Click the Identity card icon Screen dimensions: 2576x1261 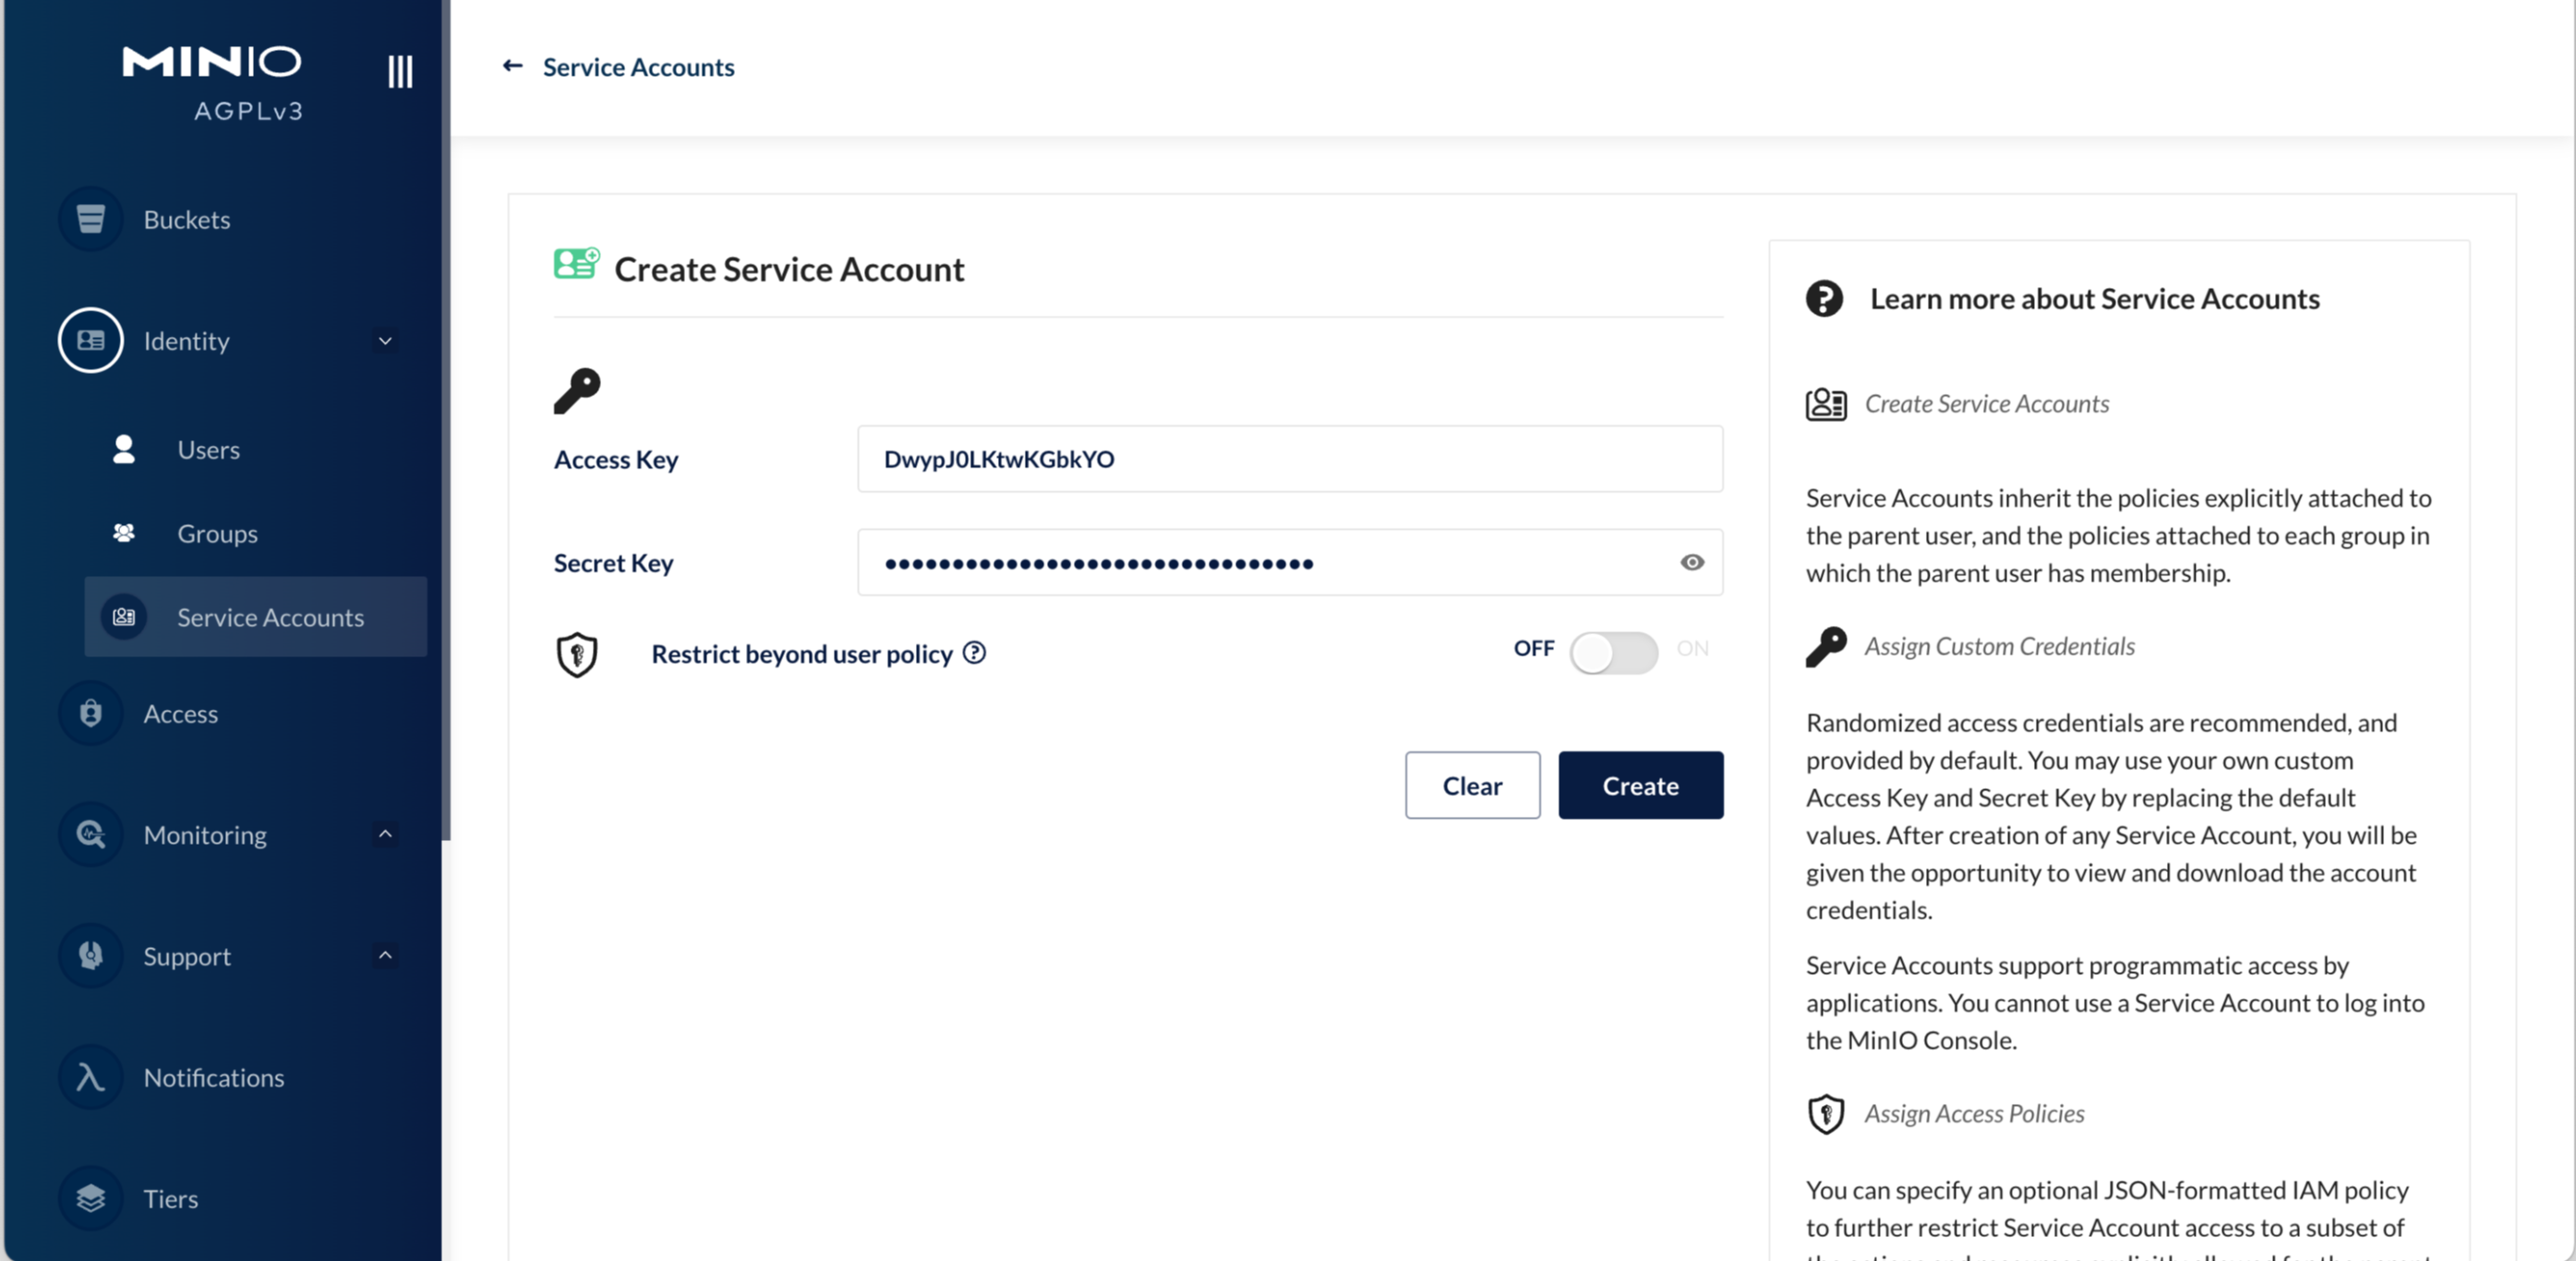[x=90, y=340]
